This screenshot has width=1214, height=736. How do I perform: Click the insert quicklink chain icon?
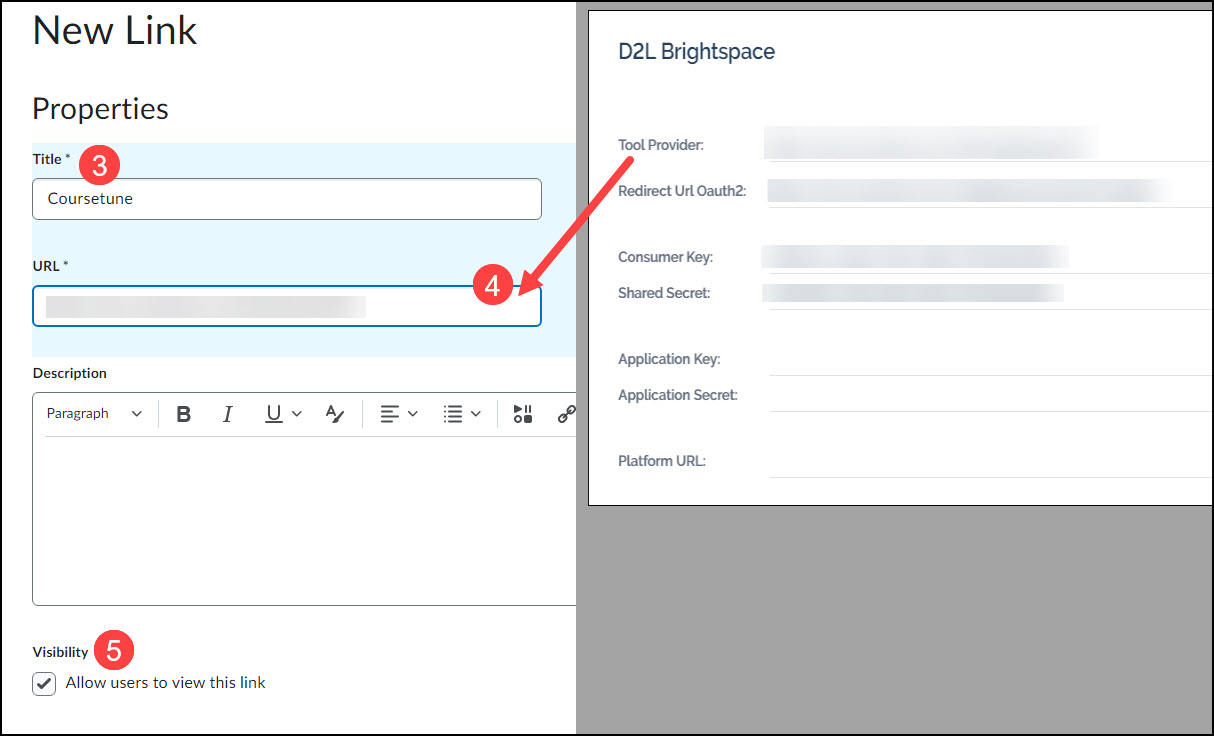tap(566, 414)
